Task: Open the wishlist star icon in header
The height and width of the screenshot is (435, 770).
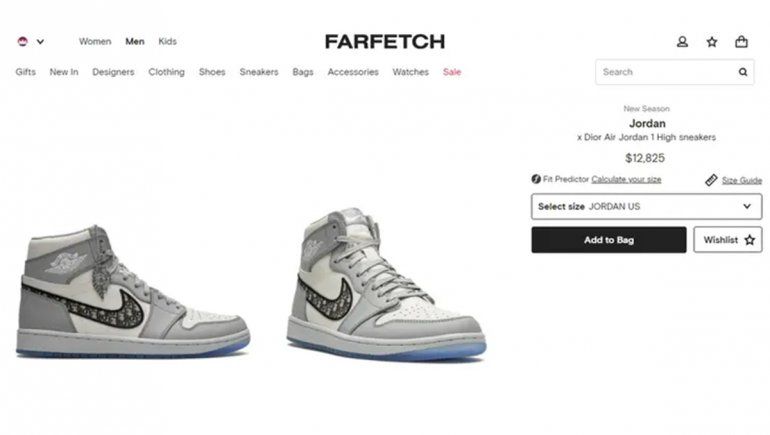Action: click(712, 42)
